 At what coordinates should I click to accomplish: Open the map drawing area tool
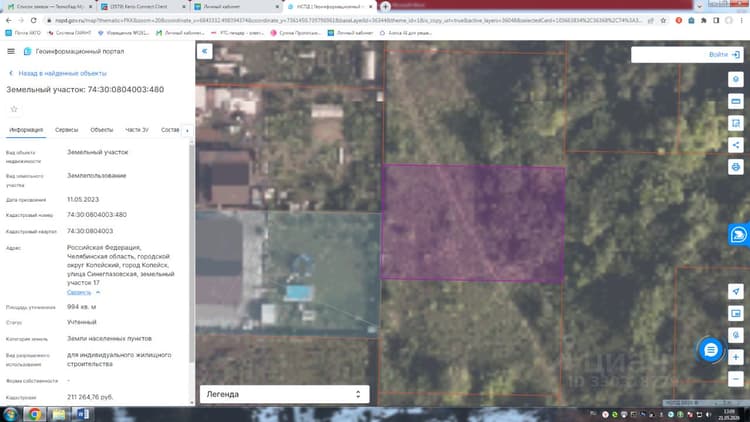click(736, 123)
